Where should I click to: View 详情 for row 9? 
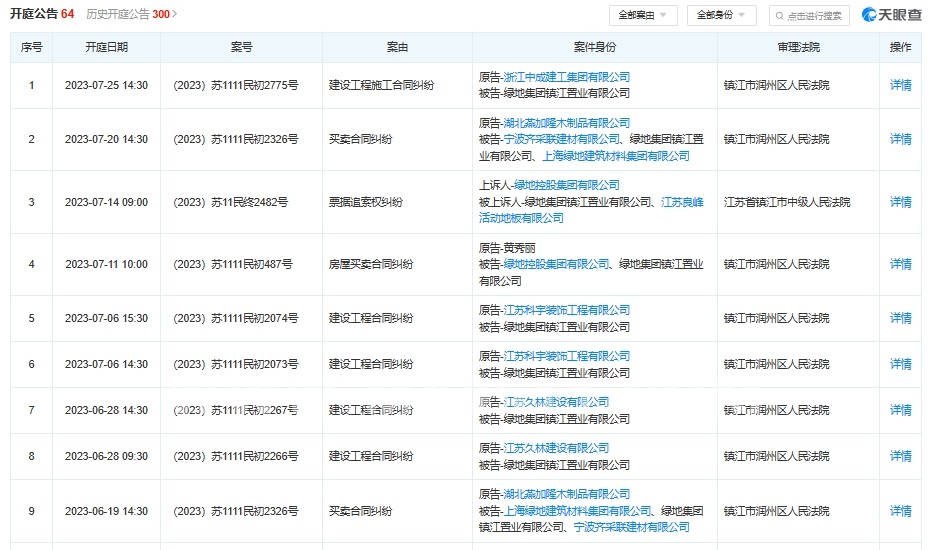[x=900, y=511]
